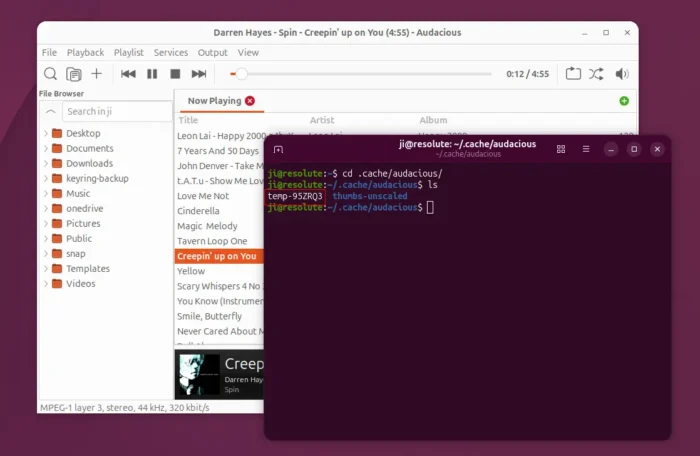Expand the Pictures folder
The width and height of the screenshot is (700, 456).
[x=46, y=223]
